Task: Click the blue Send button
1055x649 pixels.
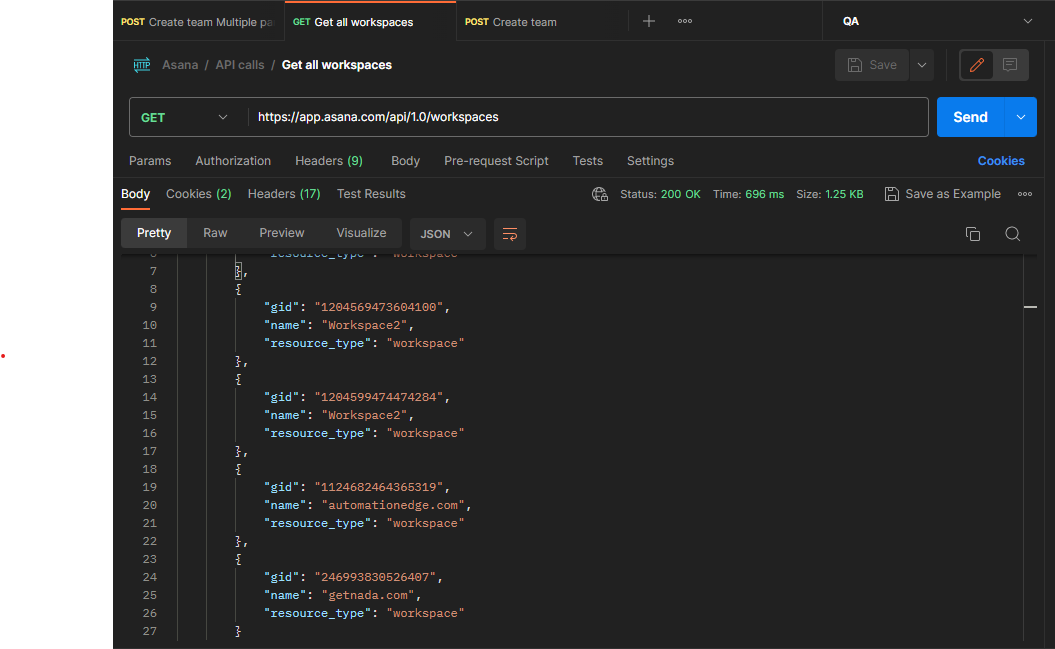Action: pos(969,117)
